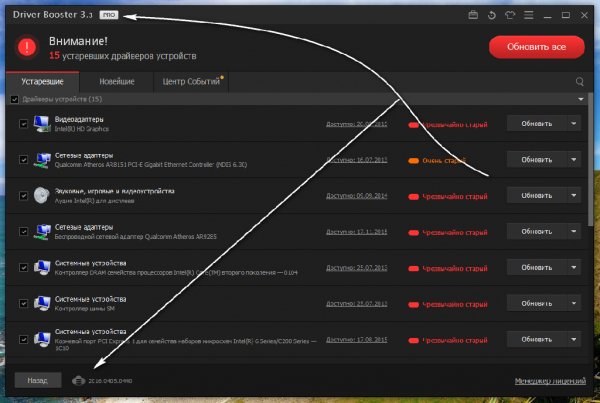The height and width of the screenshot is (403, 600).
Task: Open update dropdown arrow for audio device
Action: (574, 196)
